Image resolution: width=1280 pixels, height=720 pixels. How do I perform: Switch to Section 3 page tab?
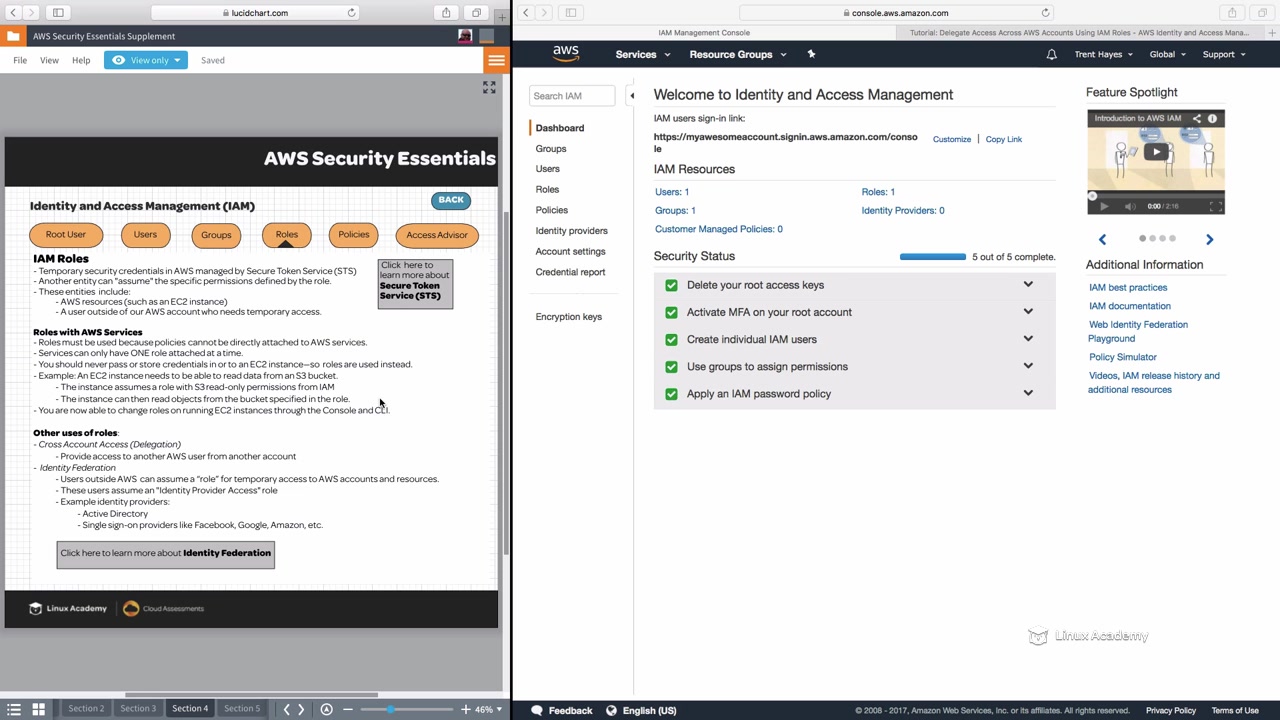coord(138,709)
